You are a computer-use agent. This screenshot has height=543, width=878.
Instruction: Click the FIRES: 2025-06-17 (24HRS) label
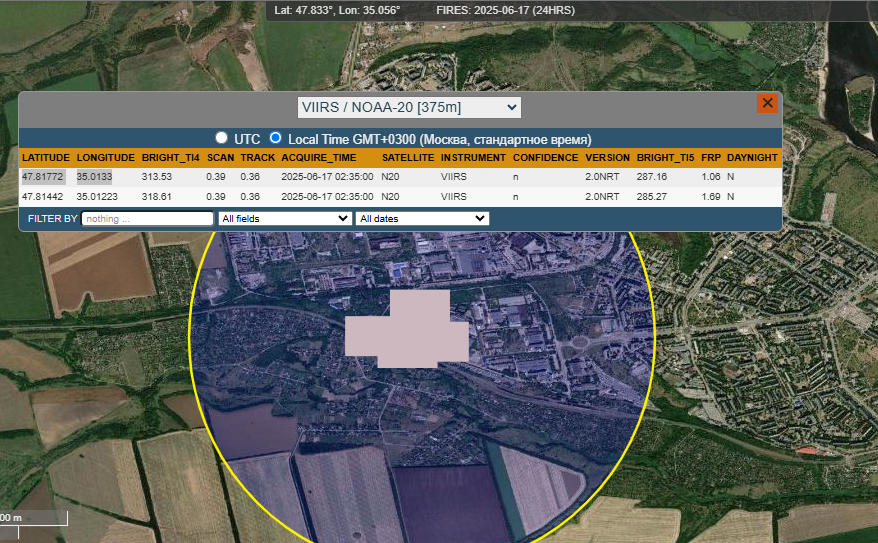tap(506, 10)
